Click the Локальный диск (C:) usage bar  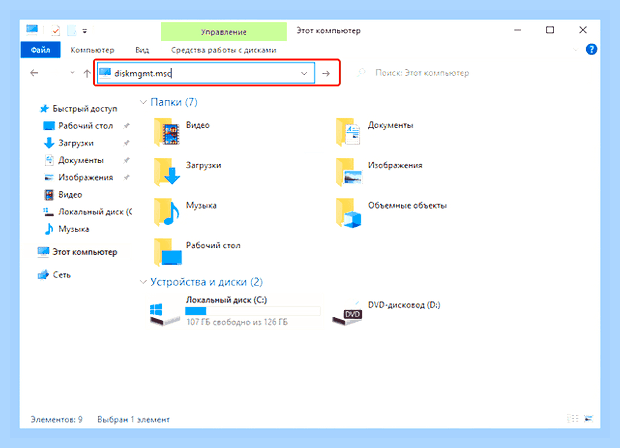pos(253,311)
